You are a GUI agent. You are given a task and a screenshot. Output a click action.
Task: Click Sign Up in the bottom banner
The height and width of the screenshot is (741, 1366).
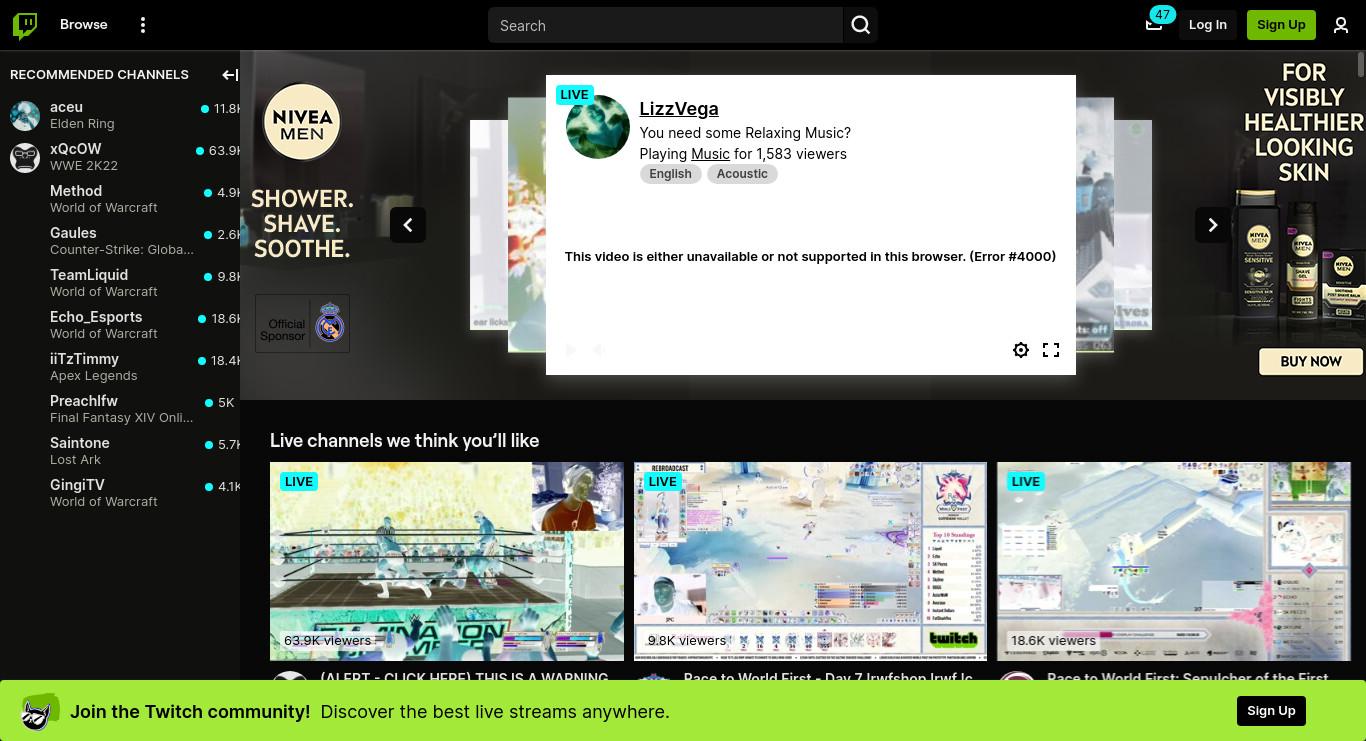[1271, 711]
